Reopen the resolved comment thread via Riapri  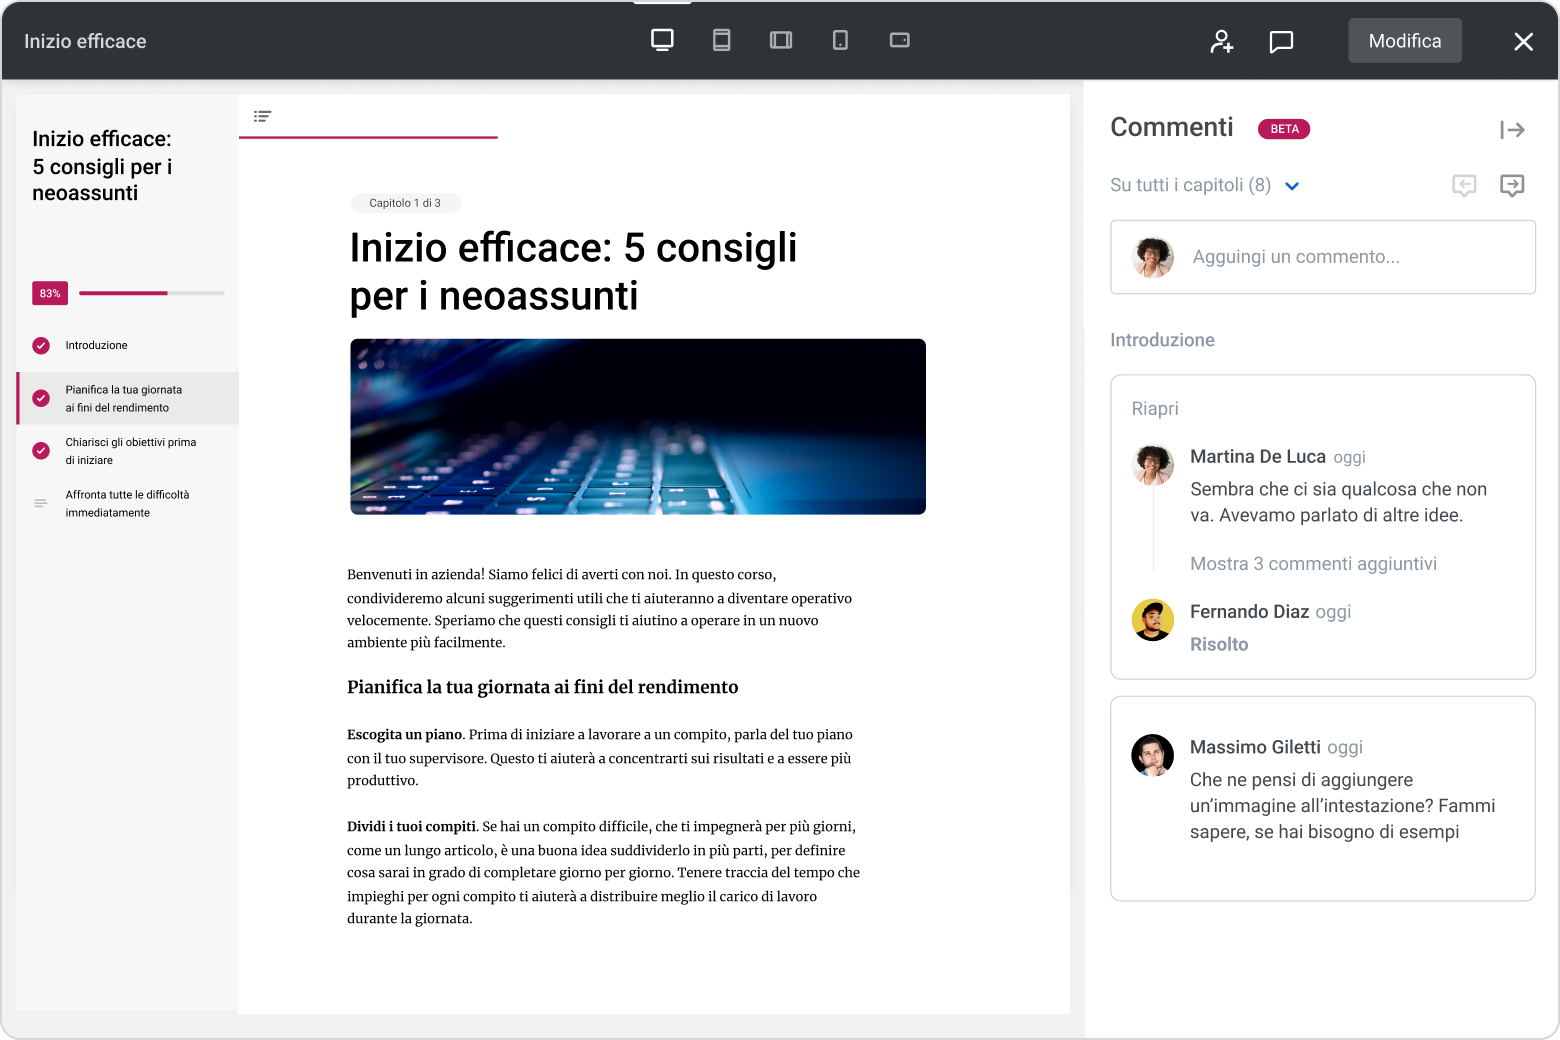(x=1155, y=408)
